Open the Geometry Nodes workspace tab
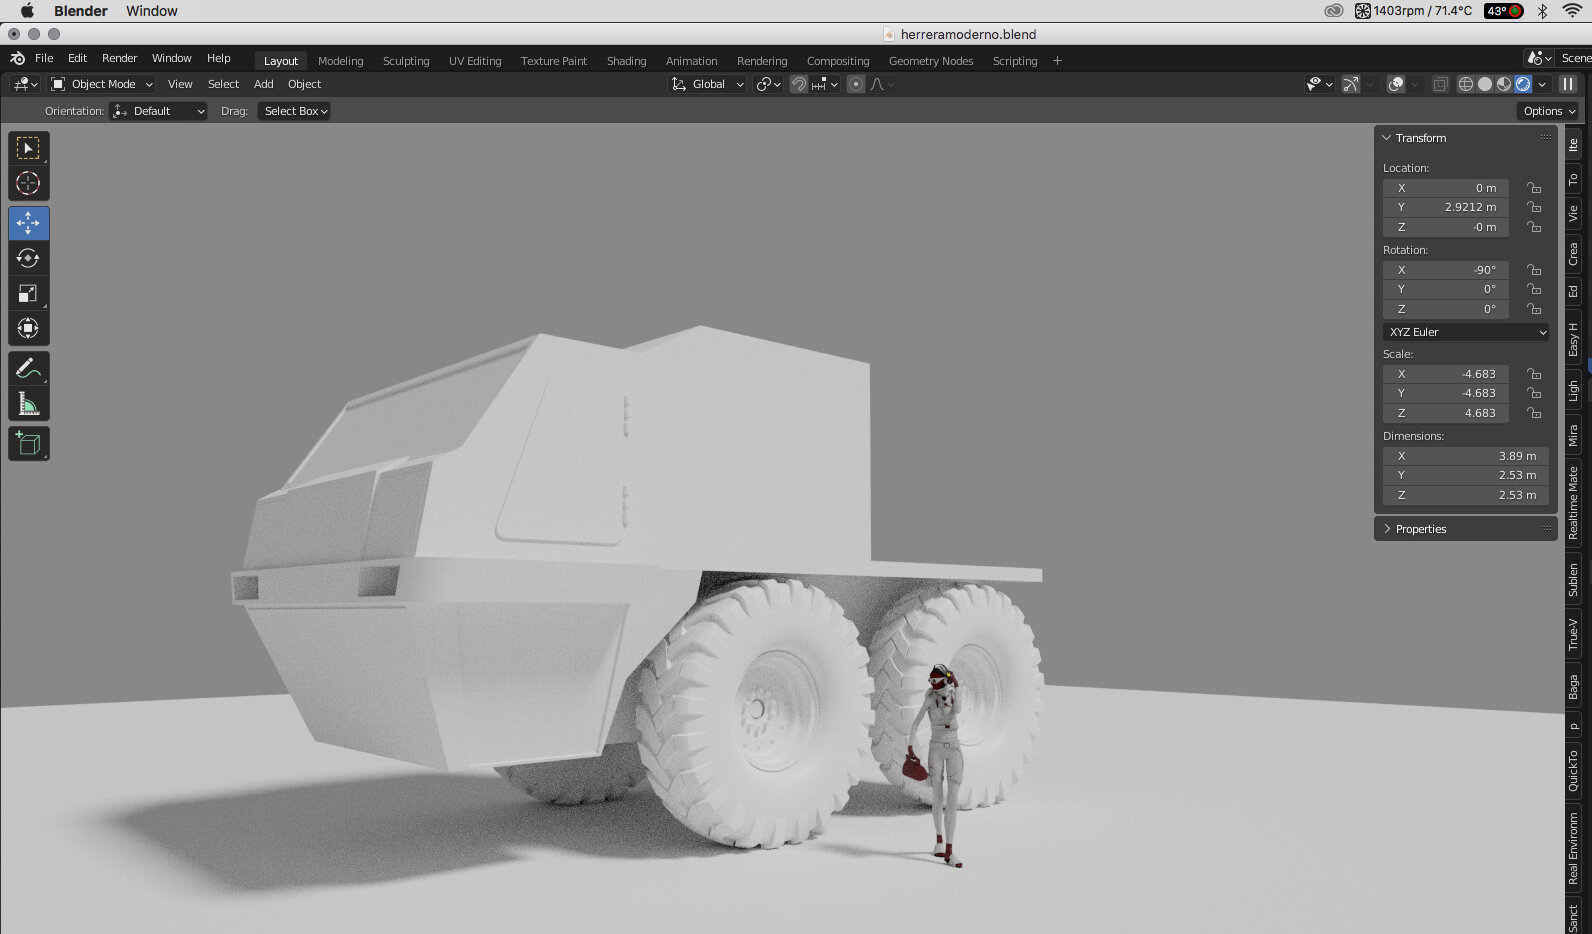 (931, 61)
